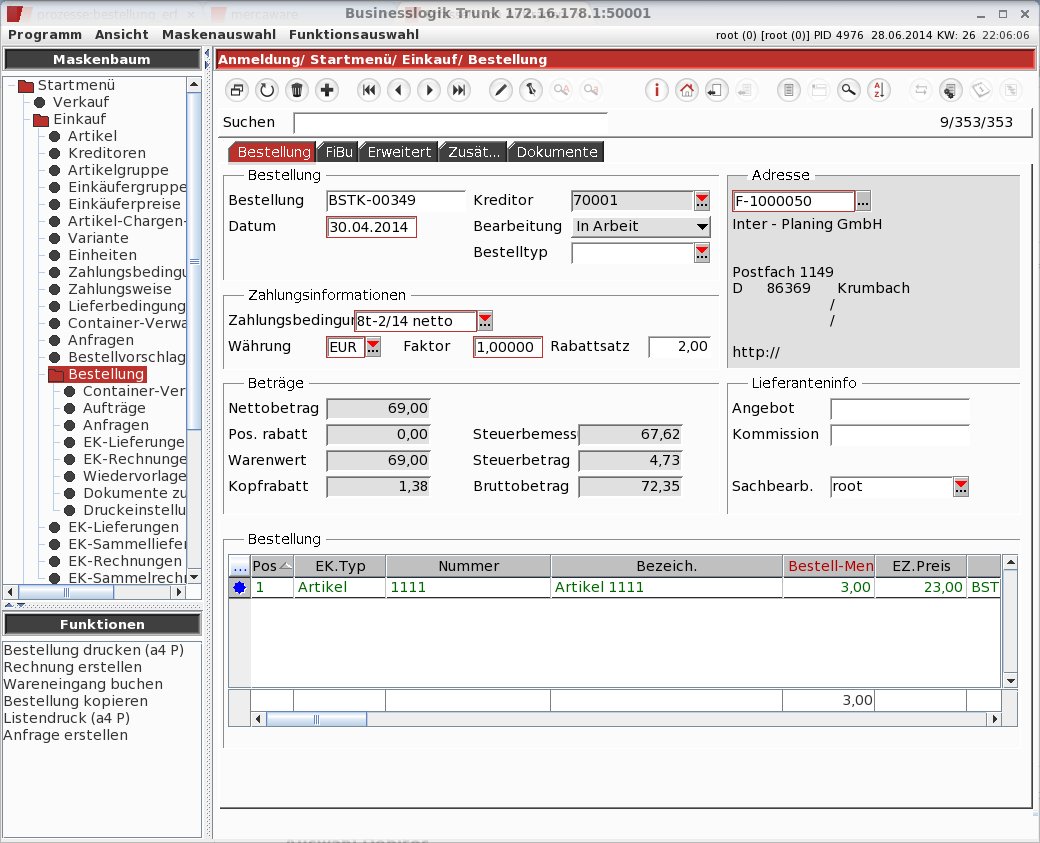The height and width of the screenshot is (843, 1040).
Task: Open the Ansicht menu
Action: [x=121, y=34]
